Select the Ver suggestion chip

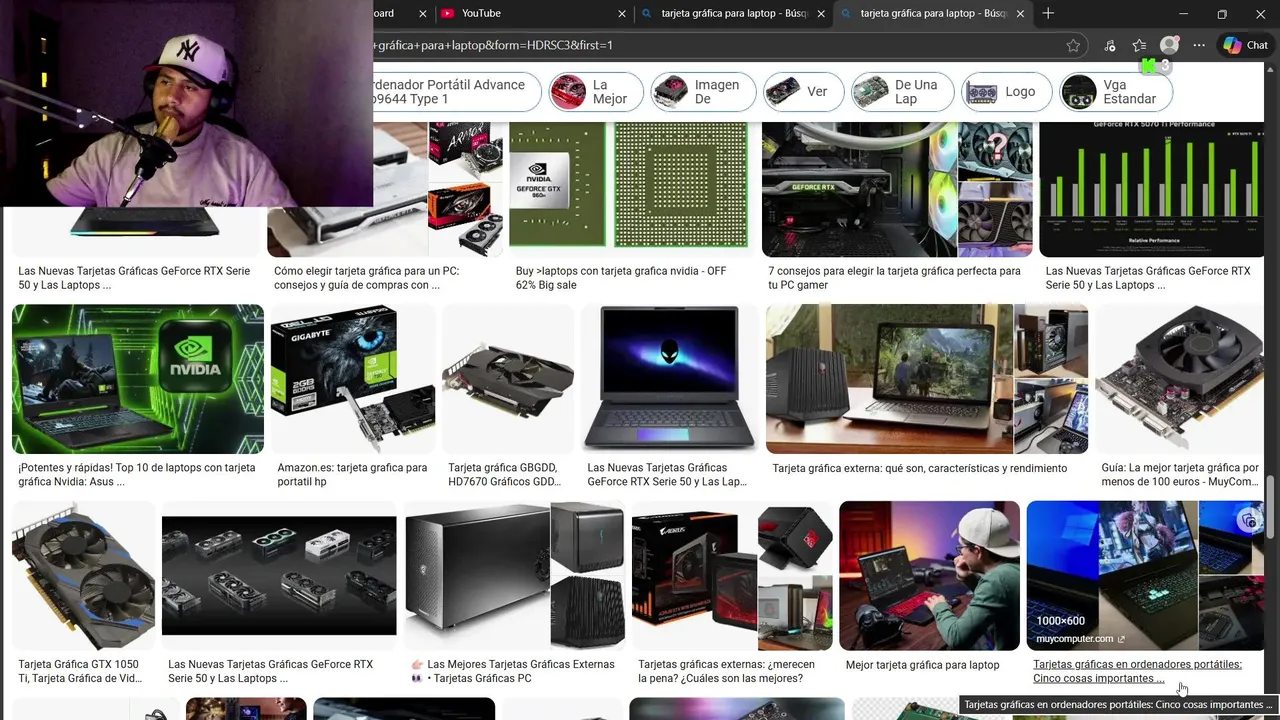pos(803,92)
